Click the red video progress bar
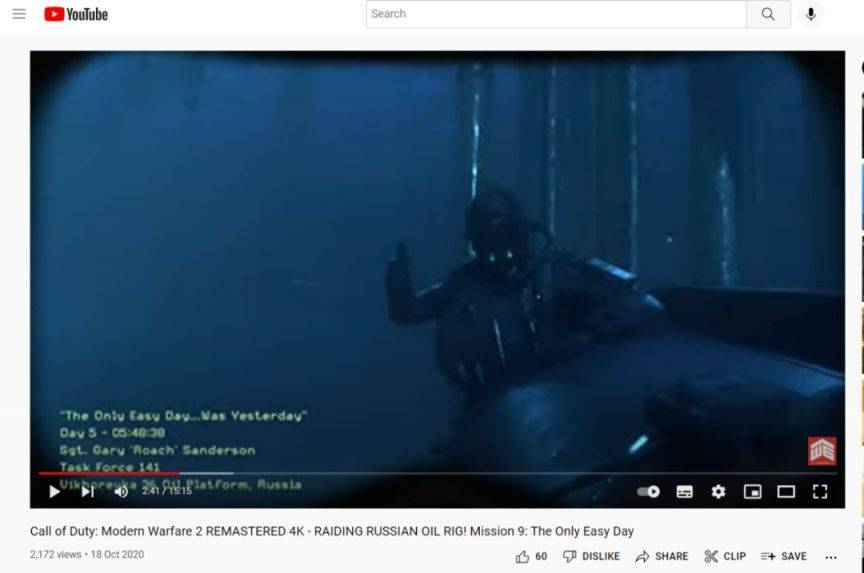 (108, 473)
